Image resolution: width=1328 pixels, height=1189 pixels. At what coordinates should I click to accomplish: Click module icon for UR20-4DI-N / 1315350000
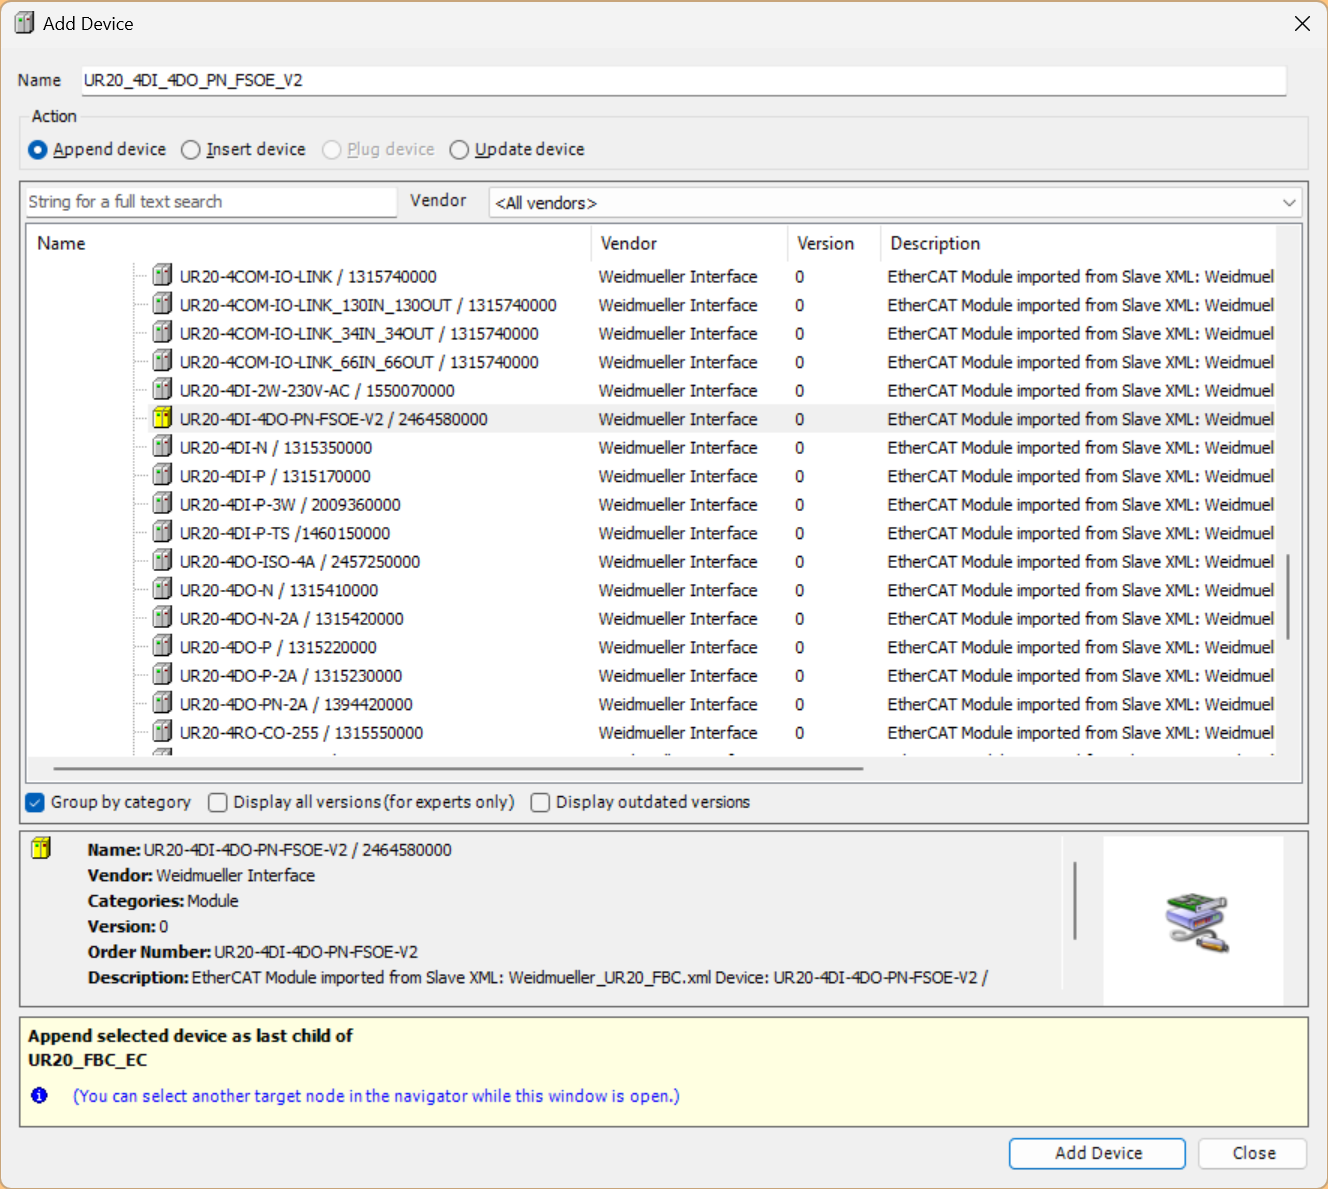162,446
